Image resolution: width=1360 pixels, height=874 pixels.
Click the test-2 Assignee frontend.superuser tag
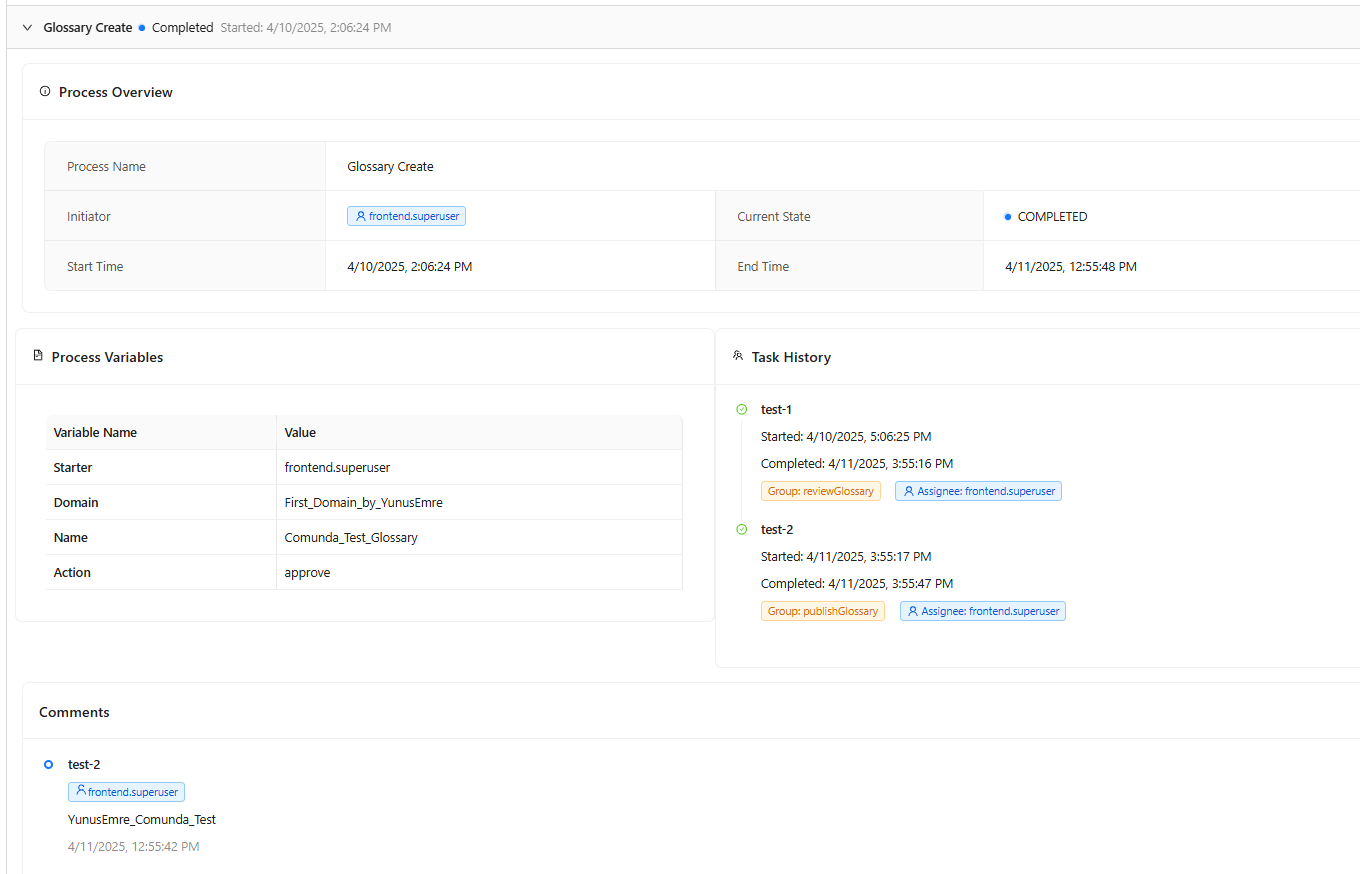(x=982, y=611)
